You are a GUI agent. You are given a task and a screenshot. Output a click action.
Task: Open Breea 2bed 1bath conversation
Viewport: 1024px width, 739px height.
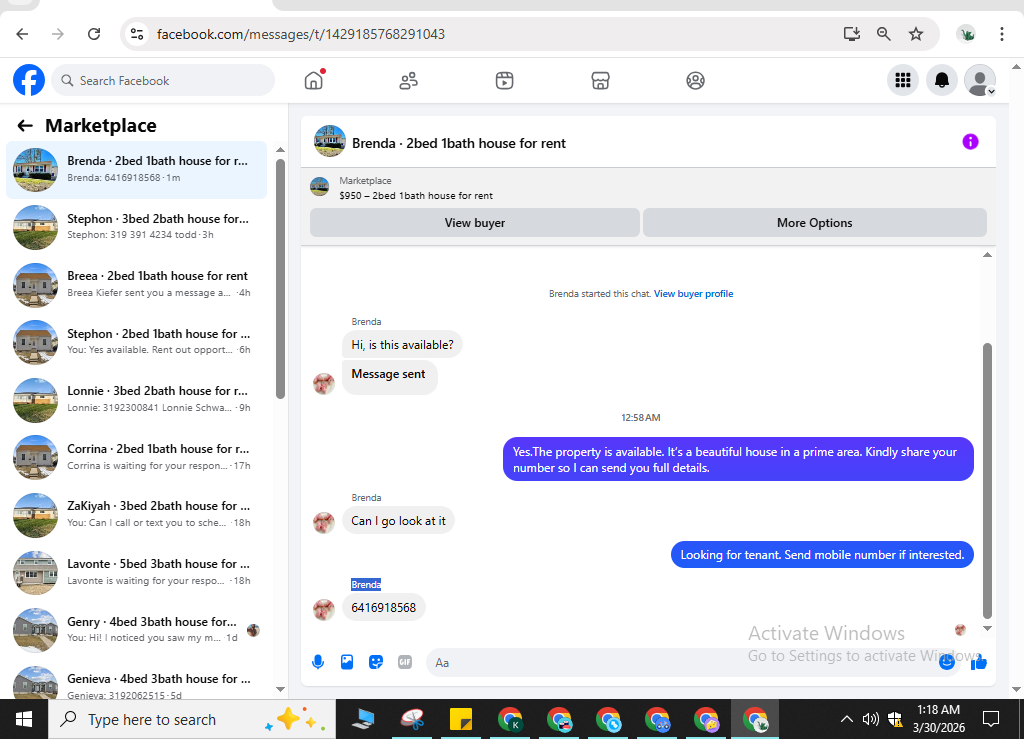point(136,284)
